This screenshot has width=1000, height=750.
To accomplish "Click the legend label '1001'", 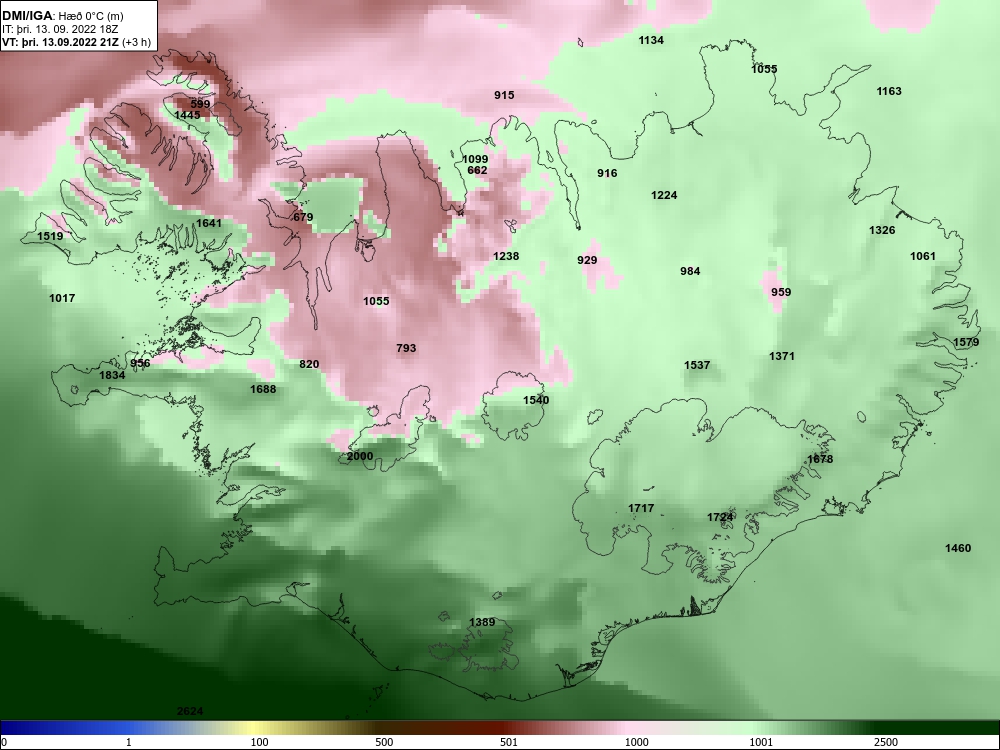I will [761, 742].
